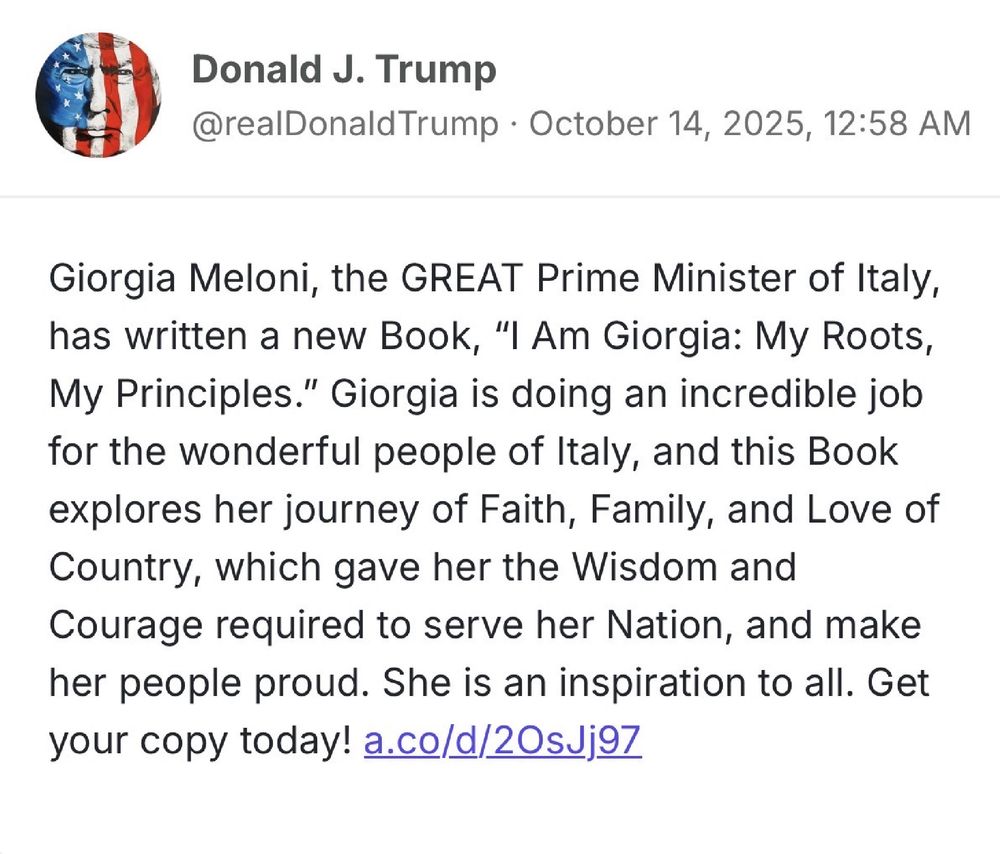Follow the a.co/d/2OsJj97 book link
1000x854 pixels.
503,740
